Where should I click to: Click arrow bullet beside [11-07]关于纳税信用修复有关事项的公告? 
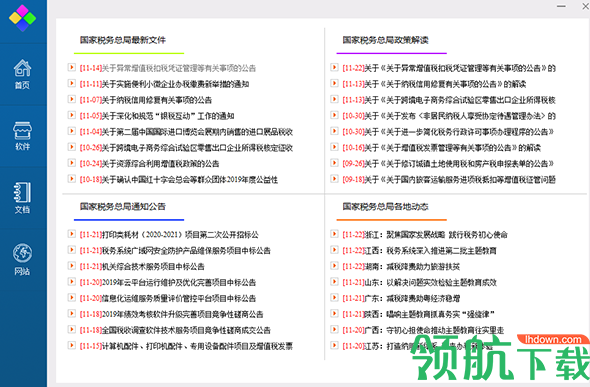[71, 99]
